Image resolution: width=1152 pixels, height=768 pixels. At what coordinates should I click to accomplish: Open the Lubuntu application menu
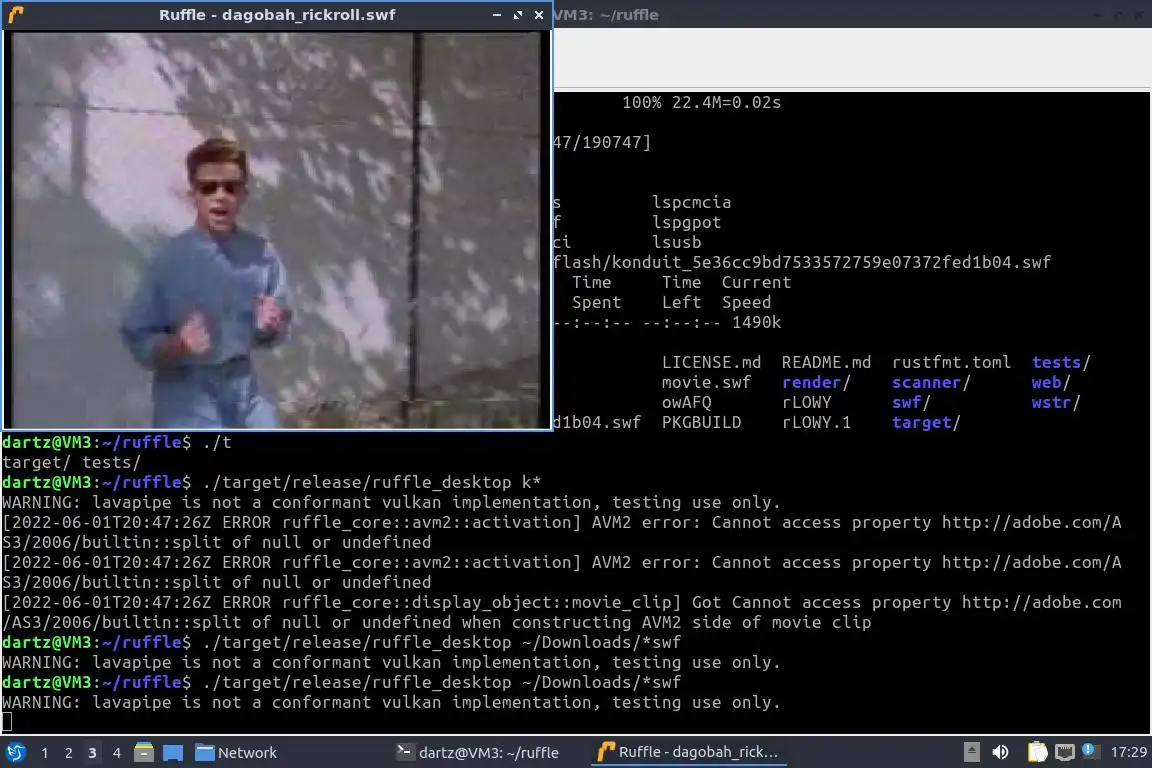[15, 752]
